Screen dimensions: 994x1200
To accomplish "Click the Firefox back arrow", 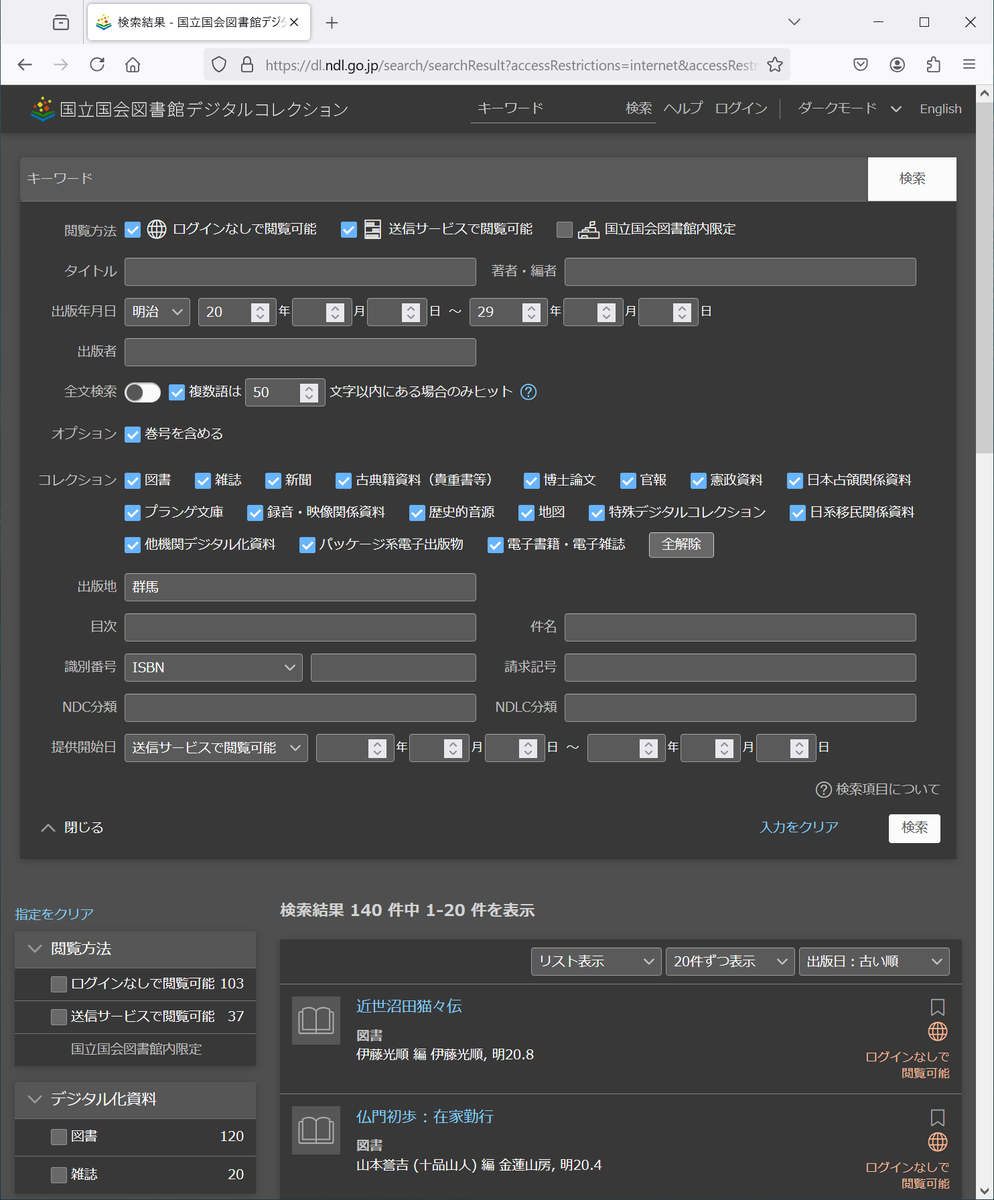I will pos(25,65).
